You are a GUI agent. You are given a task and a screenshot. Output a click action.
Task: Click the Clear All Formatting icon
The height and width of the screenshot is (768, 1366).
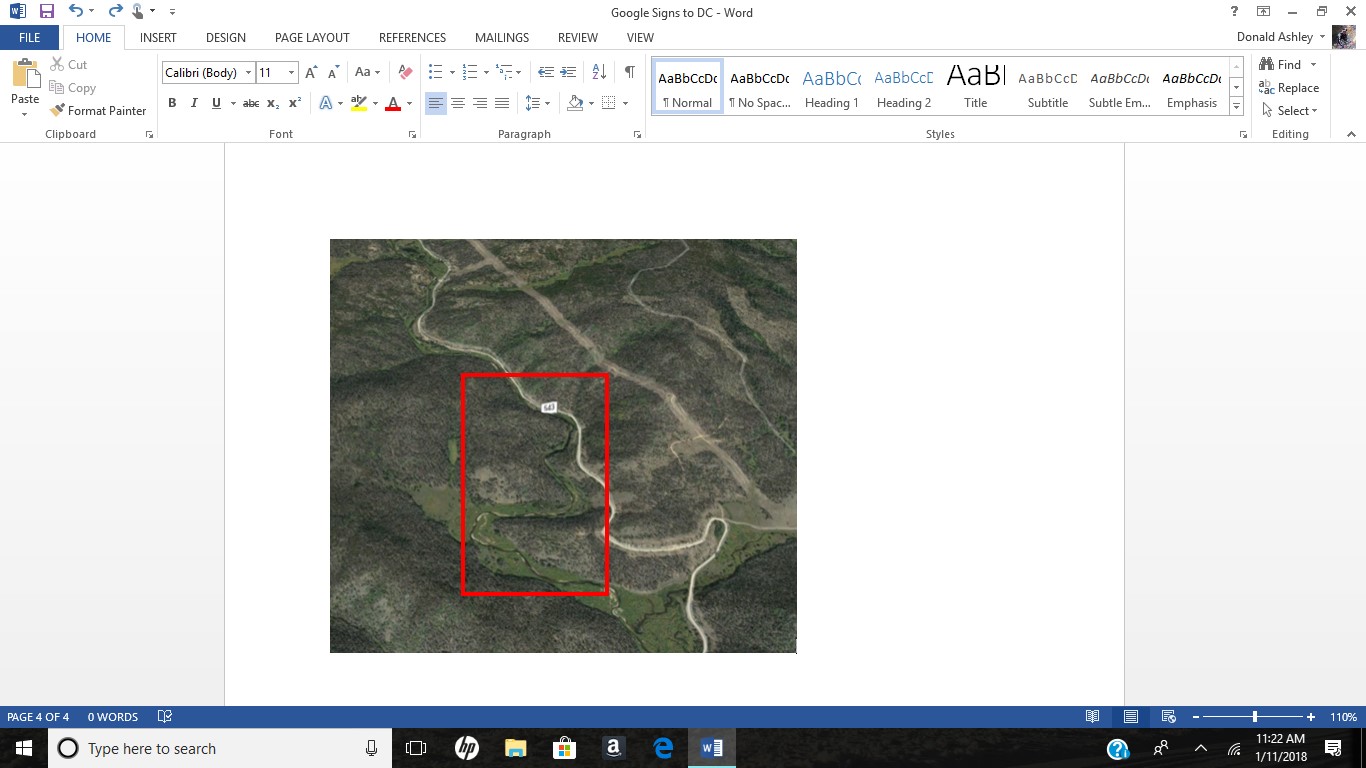(x=405, y=72)
